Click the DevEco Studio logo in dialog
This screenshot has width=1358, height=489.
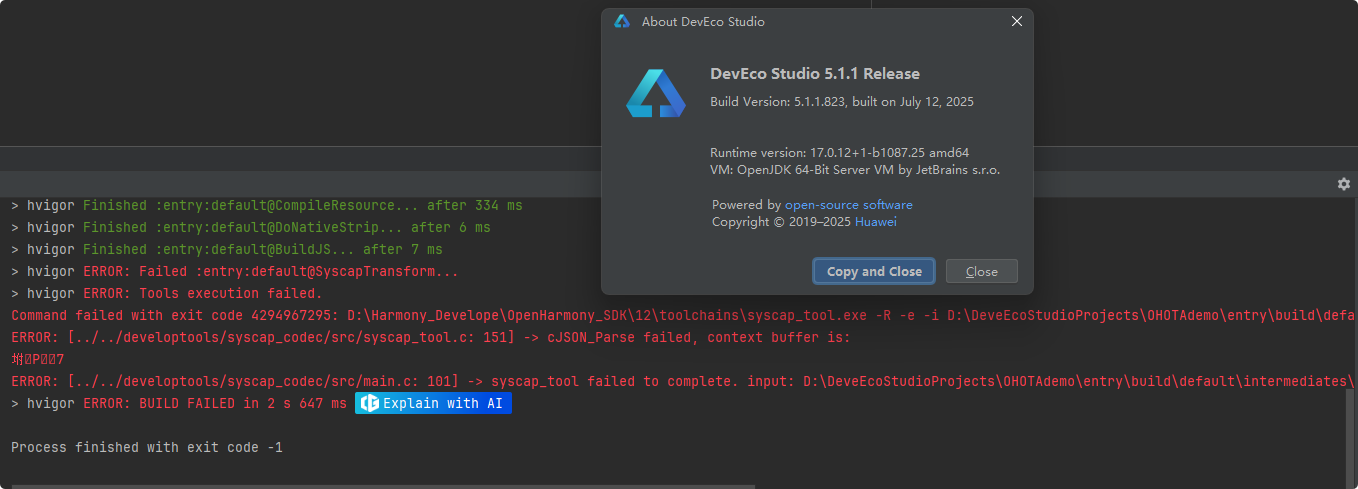point(656,93)
